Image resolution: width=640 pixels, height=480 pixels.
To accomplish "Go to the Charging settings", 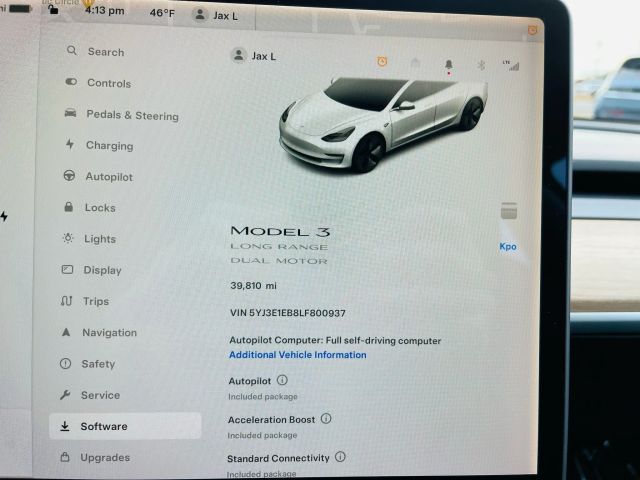I will 99,145.
